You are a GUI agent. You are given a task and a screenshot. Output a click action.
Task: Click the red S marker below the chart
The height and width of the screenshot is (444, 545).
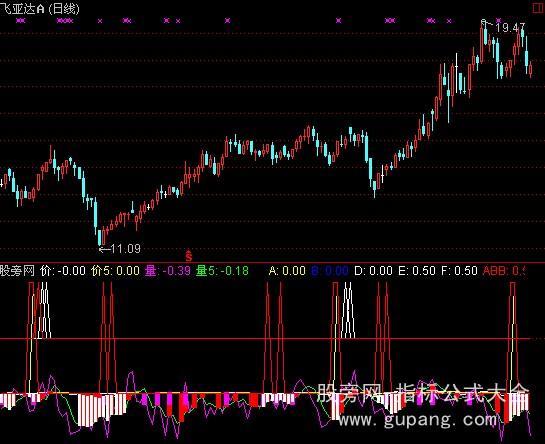(188, 256)
